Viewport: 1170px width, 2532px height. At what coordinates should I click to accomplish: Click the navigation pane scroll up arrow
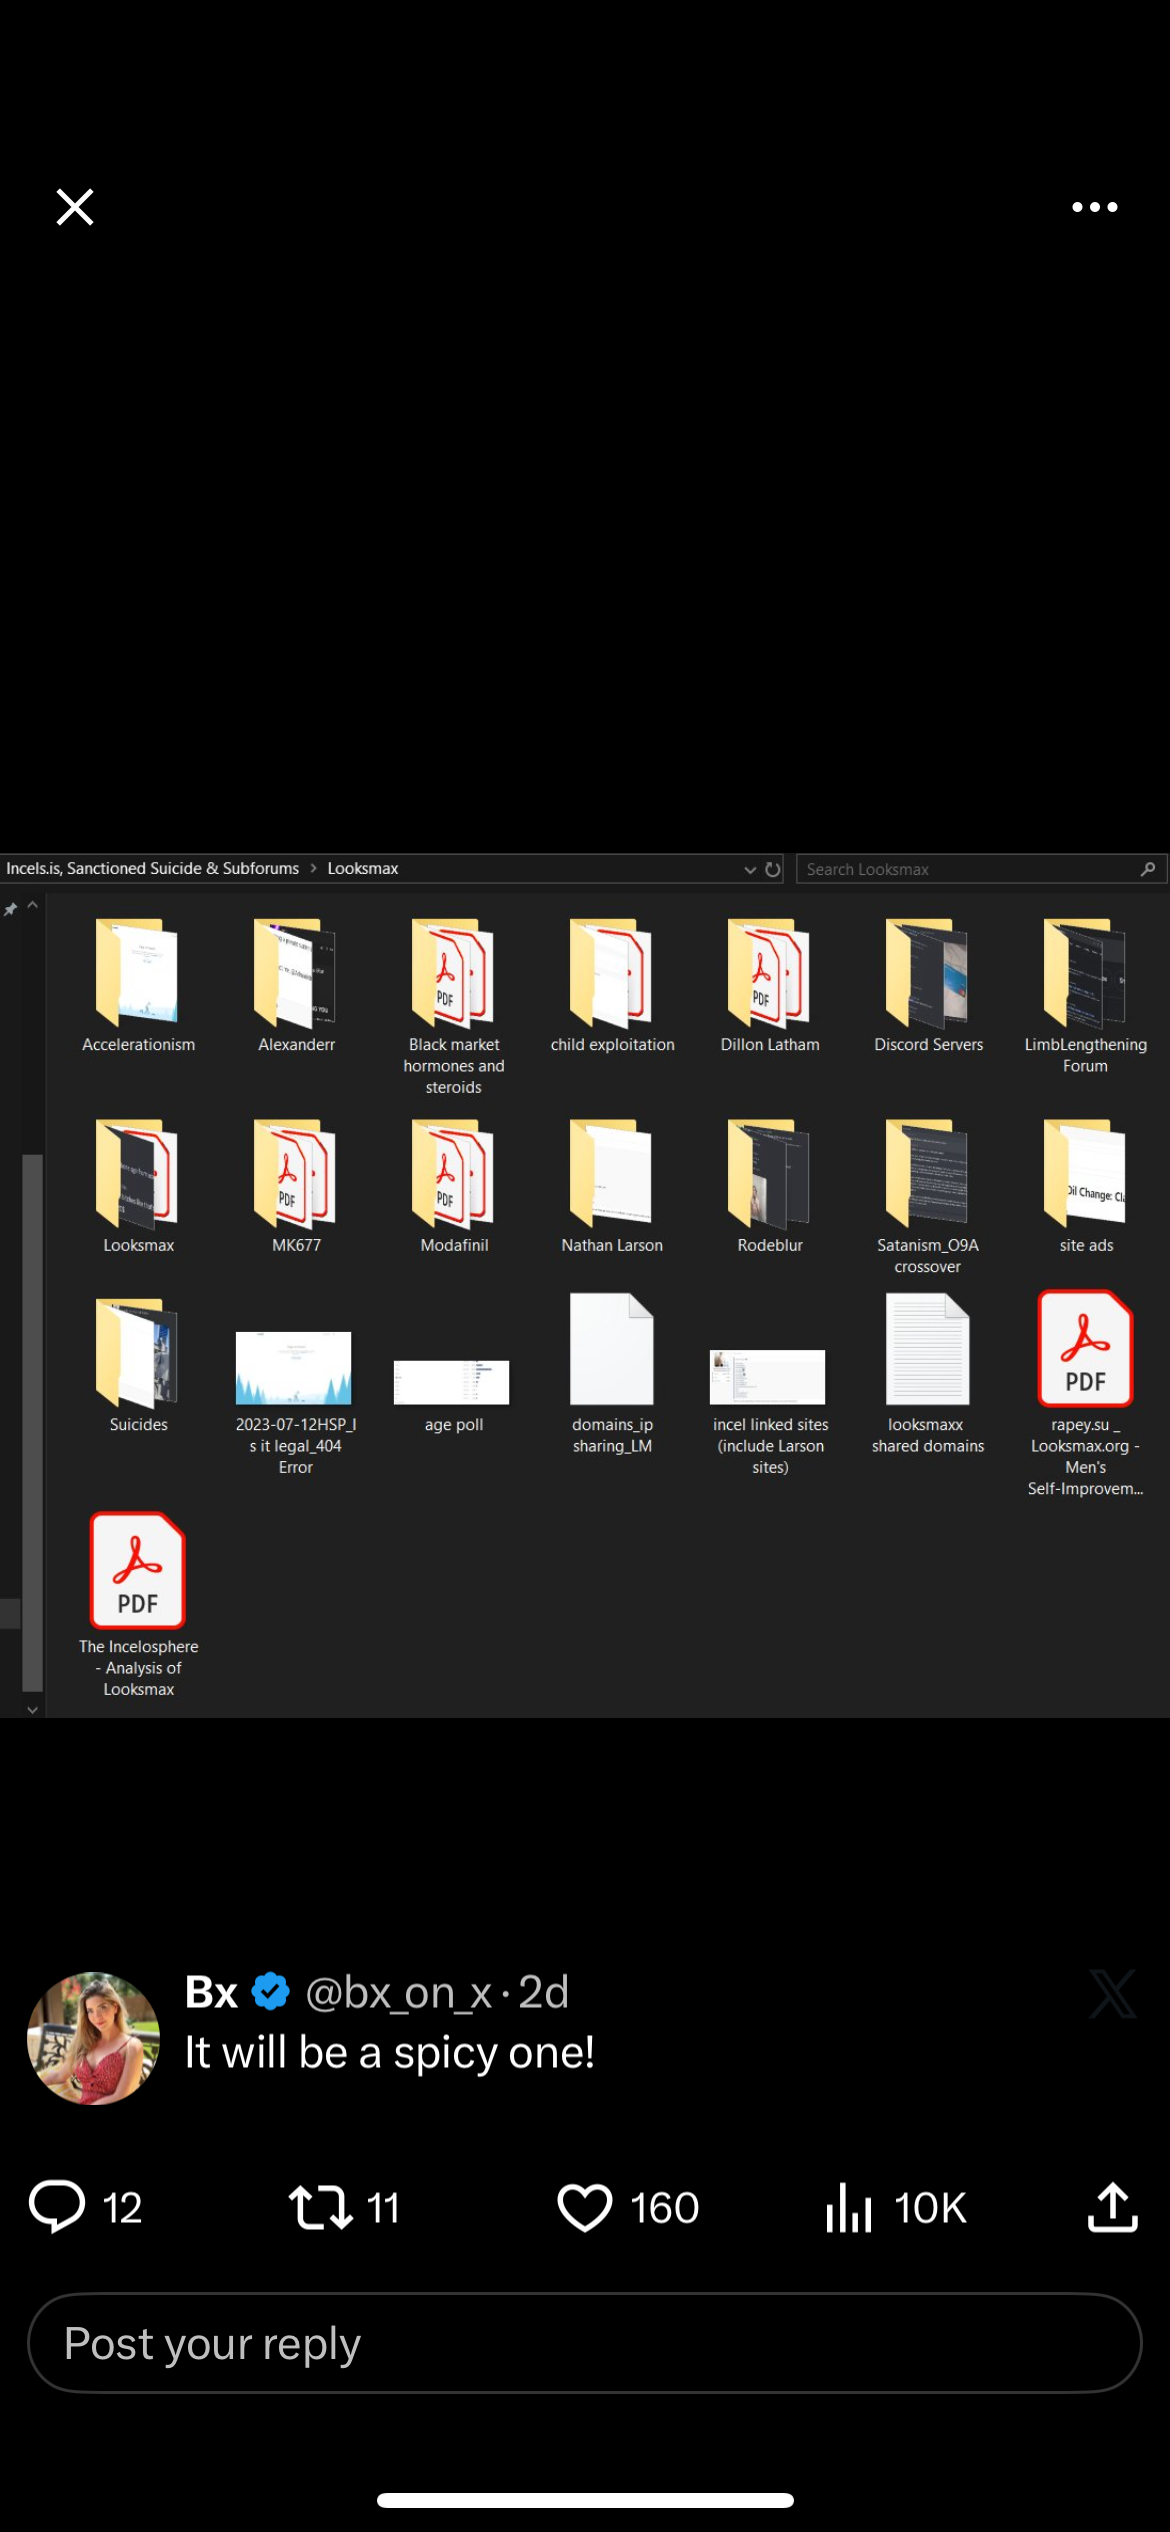tap(32, 905)
